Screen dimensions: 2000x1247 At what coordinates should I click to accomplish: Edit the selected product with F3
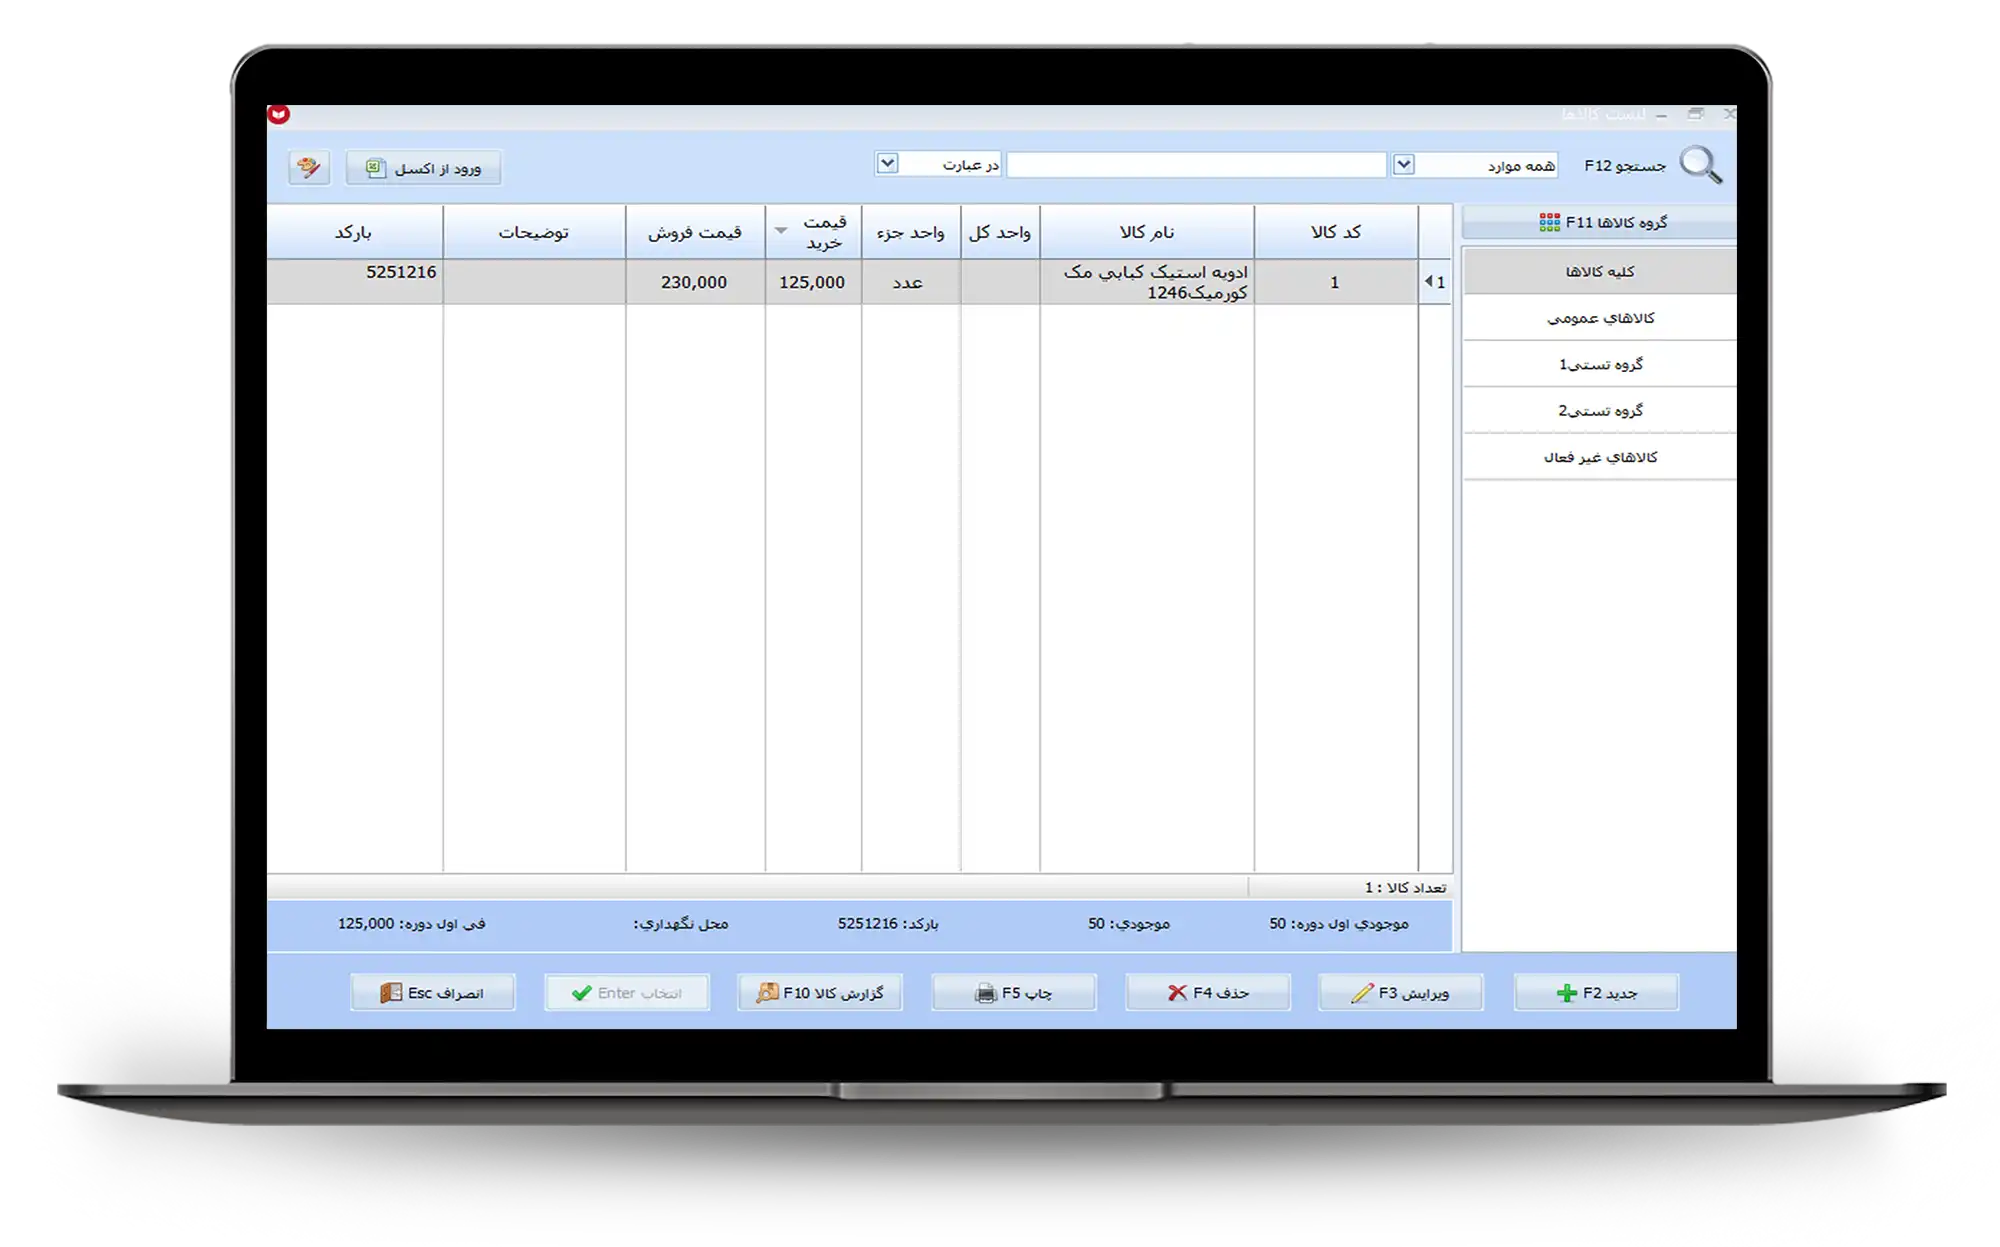tap(1400, 992)
